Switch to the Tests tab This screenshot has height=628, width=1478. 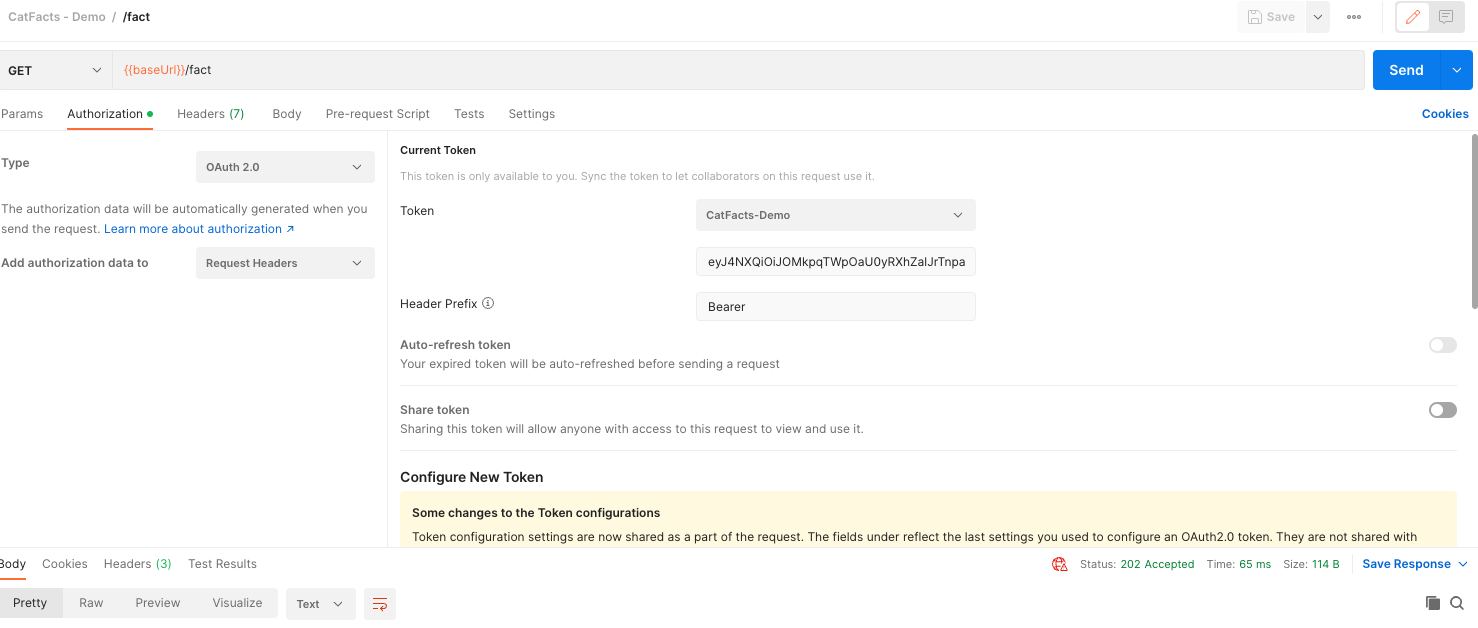(469, 114)
